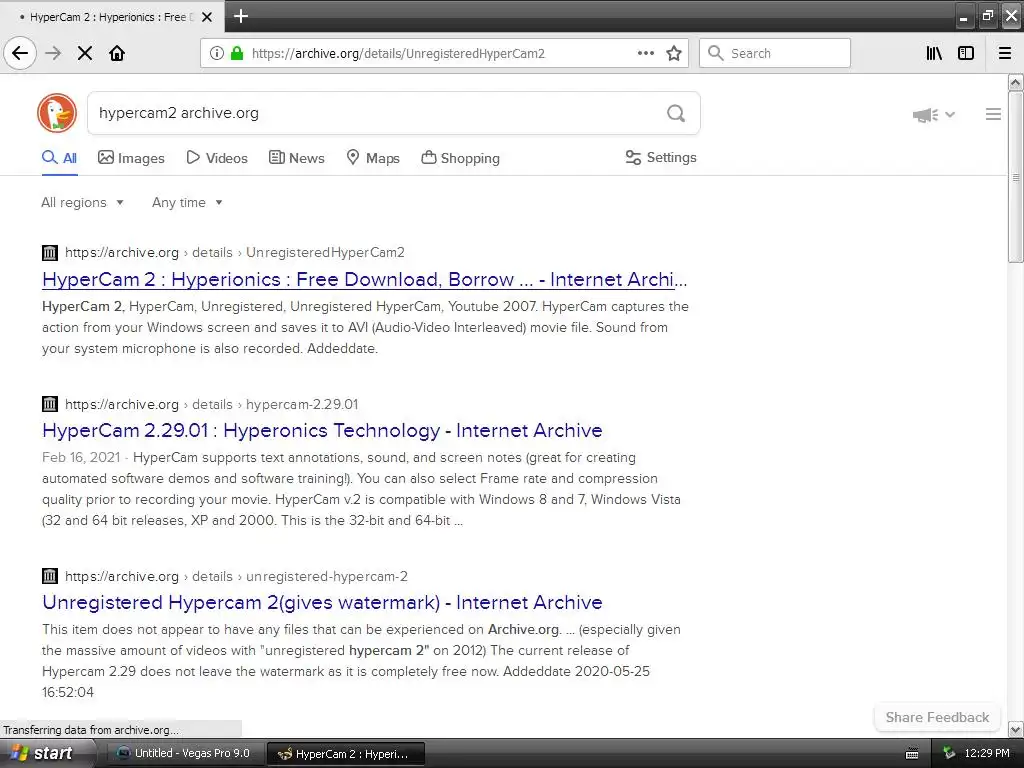The width and height of the screenshot is (1024, 768).
Task: Click Firefox toolbar Search box
Action: pos(775,53)
